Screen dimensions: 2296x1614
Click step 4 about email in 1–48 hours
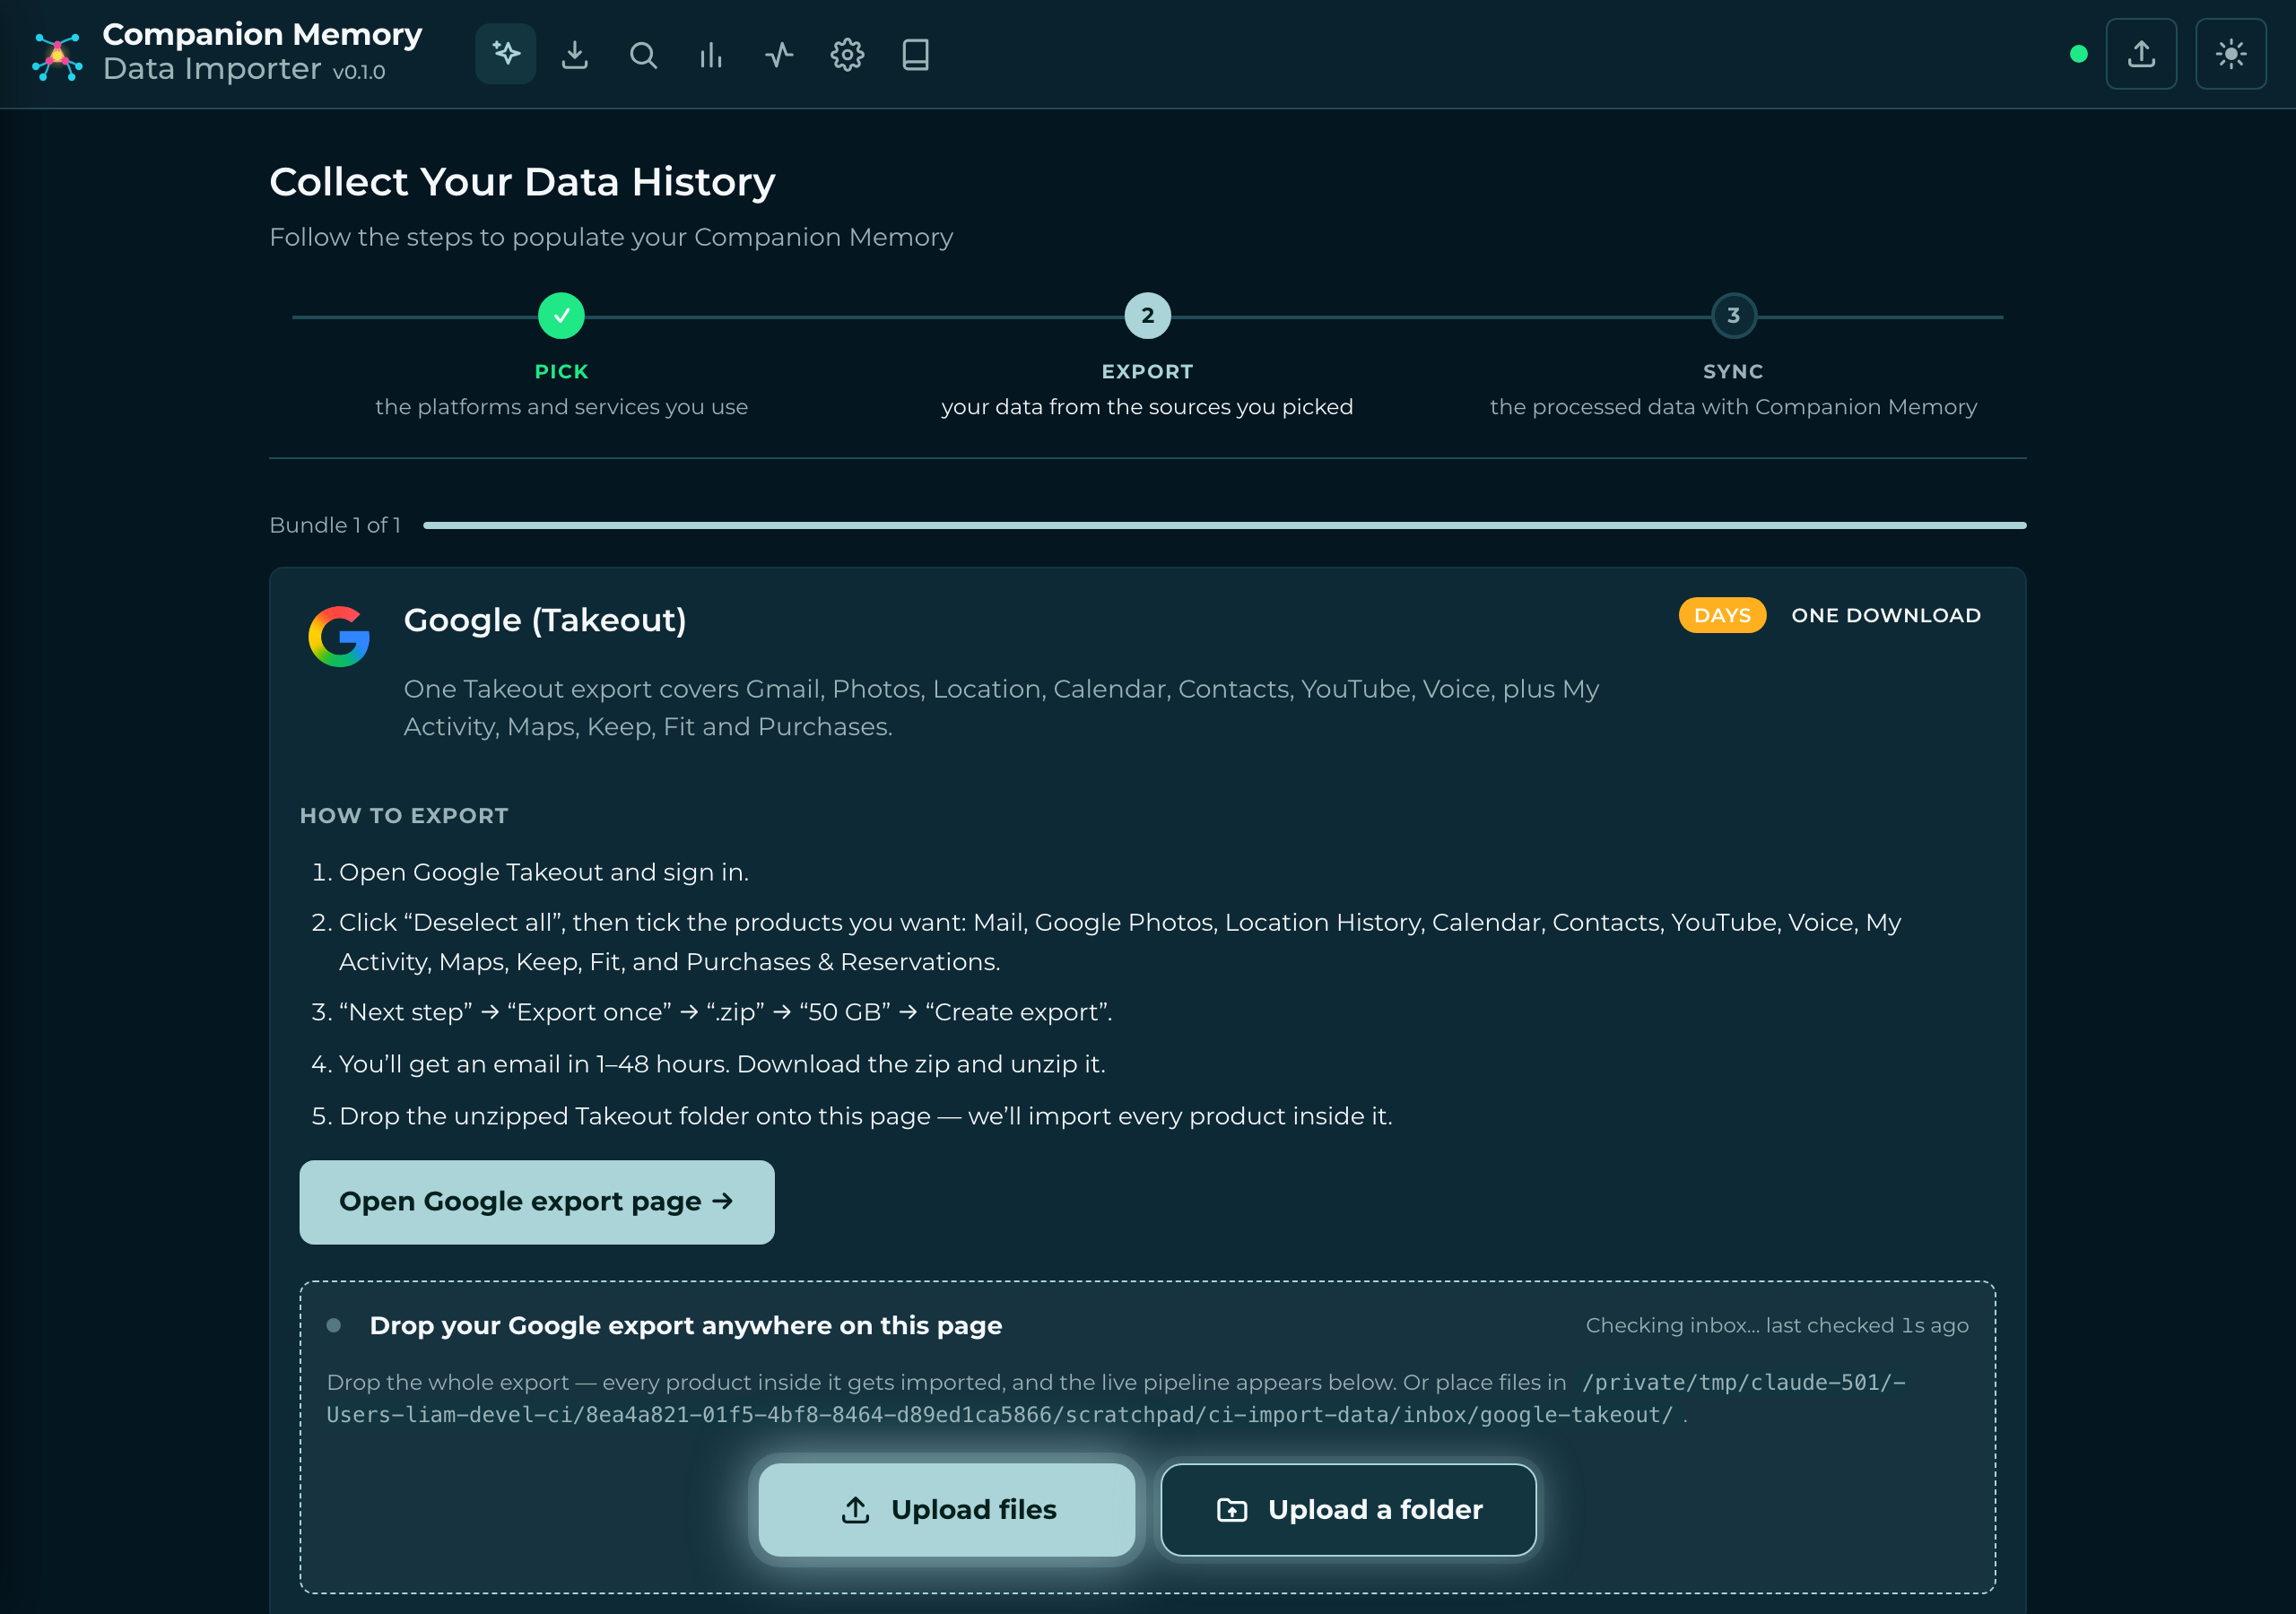click(722, 1064)
